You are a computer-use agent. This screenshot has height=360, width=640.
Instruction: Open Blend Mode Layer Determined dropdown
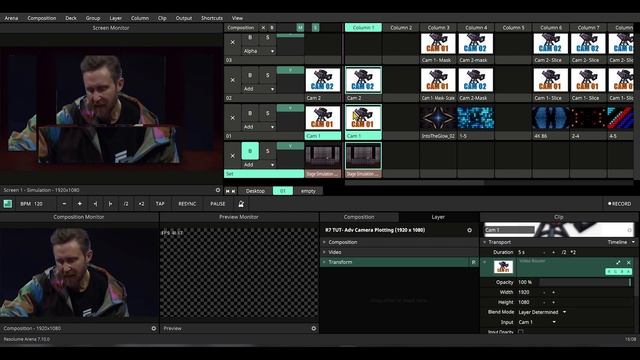pyautogui.click(x=542, y=312)
